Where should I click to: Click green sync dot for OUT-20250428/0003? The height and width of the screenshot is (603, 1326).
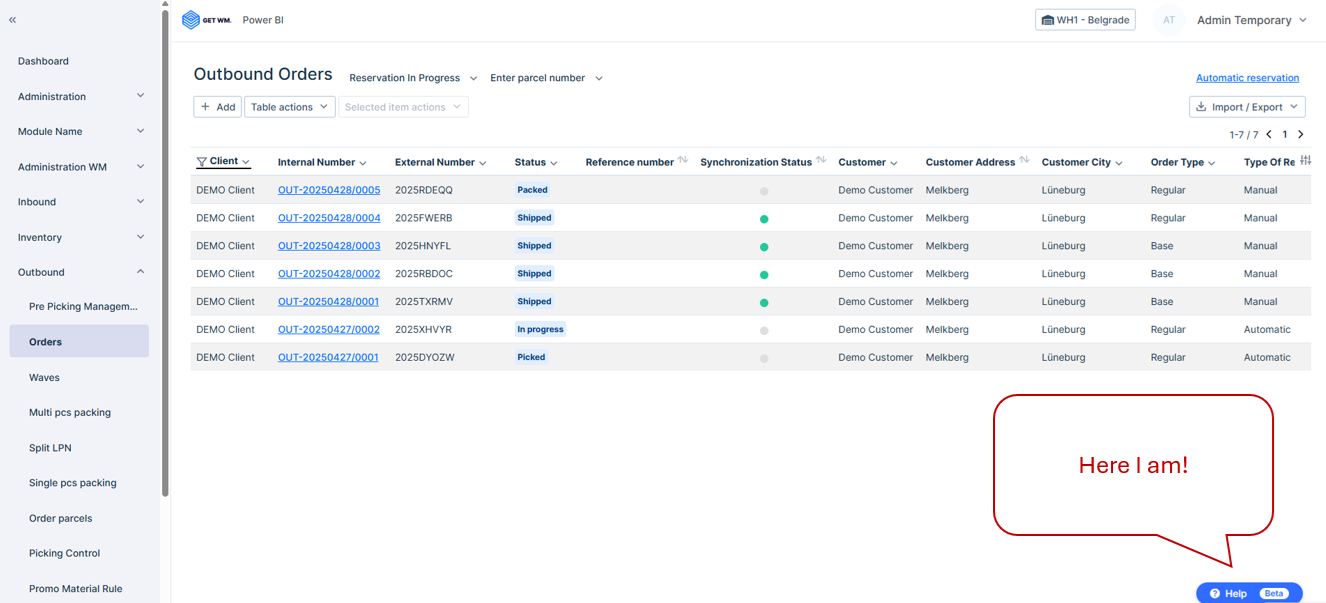pyautogui.click(x=764, y=247)
